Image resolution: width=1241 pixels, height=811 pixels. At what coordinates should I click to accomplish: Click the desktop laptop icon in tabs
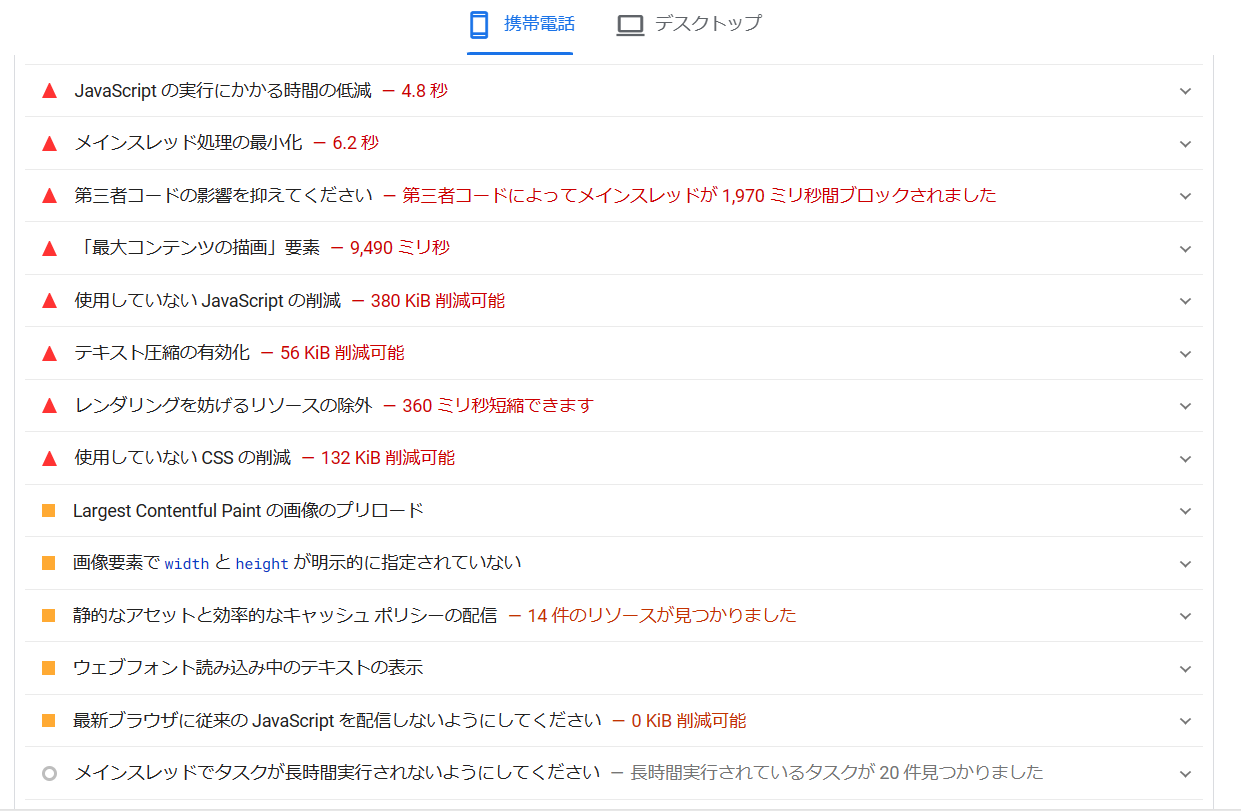(630, 25)
